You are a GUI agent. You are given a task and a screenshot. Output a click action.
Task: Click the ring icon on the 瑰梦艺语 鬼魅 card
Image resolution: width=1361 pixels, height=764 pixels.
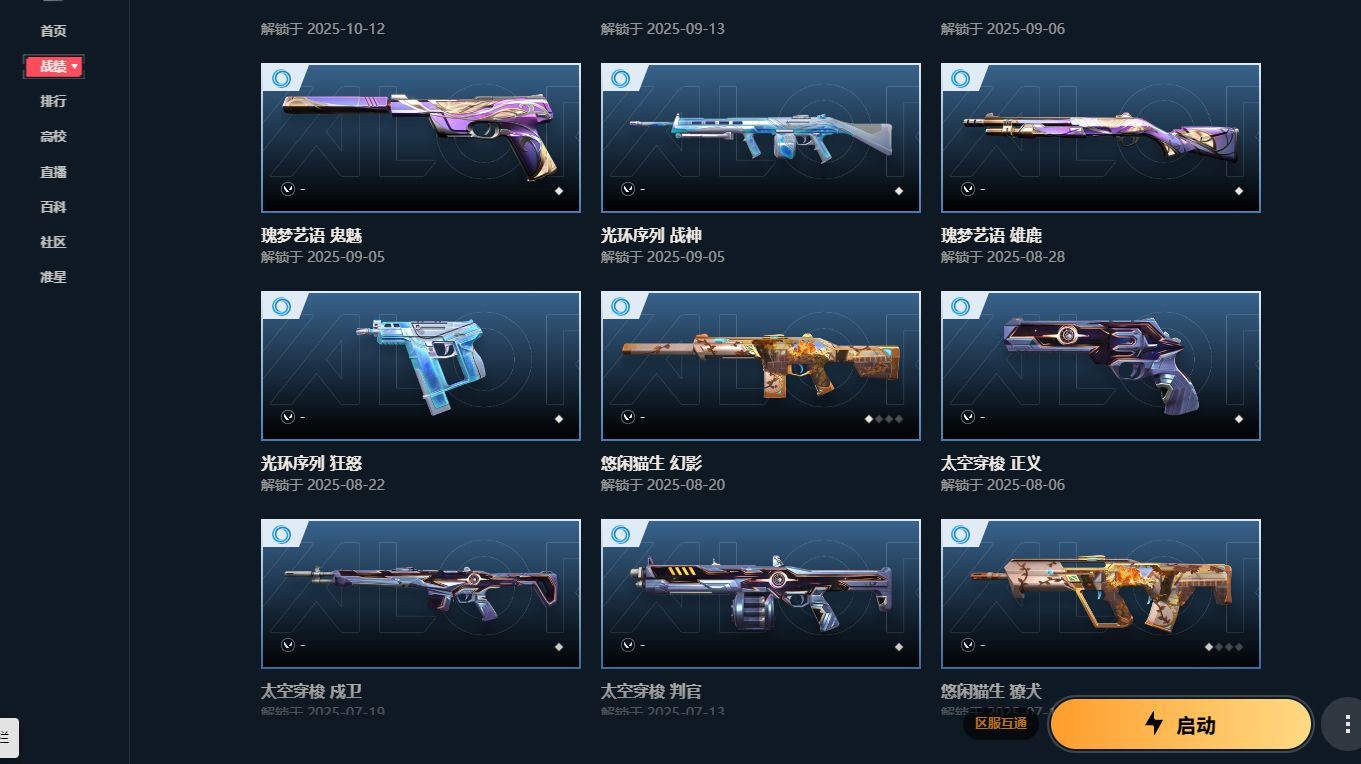click(x=281, y=78)
